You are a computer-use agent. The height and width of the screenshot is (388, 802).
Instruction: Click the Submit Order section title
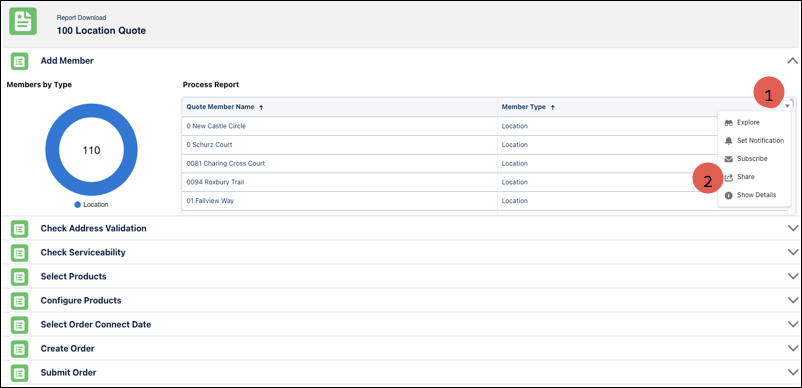click(x=69, y=372)
